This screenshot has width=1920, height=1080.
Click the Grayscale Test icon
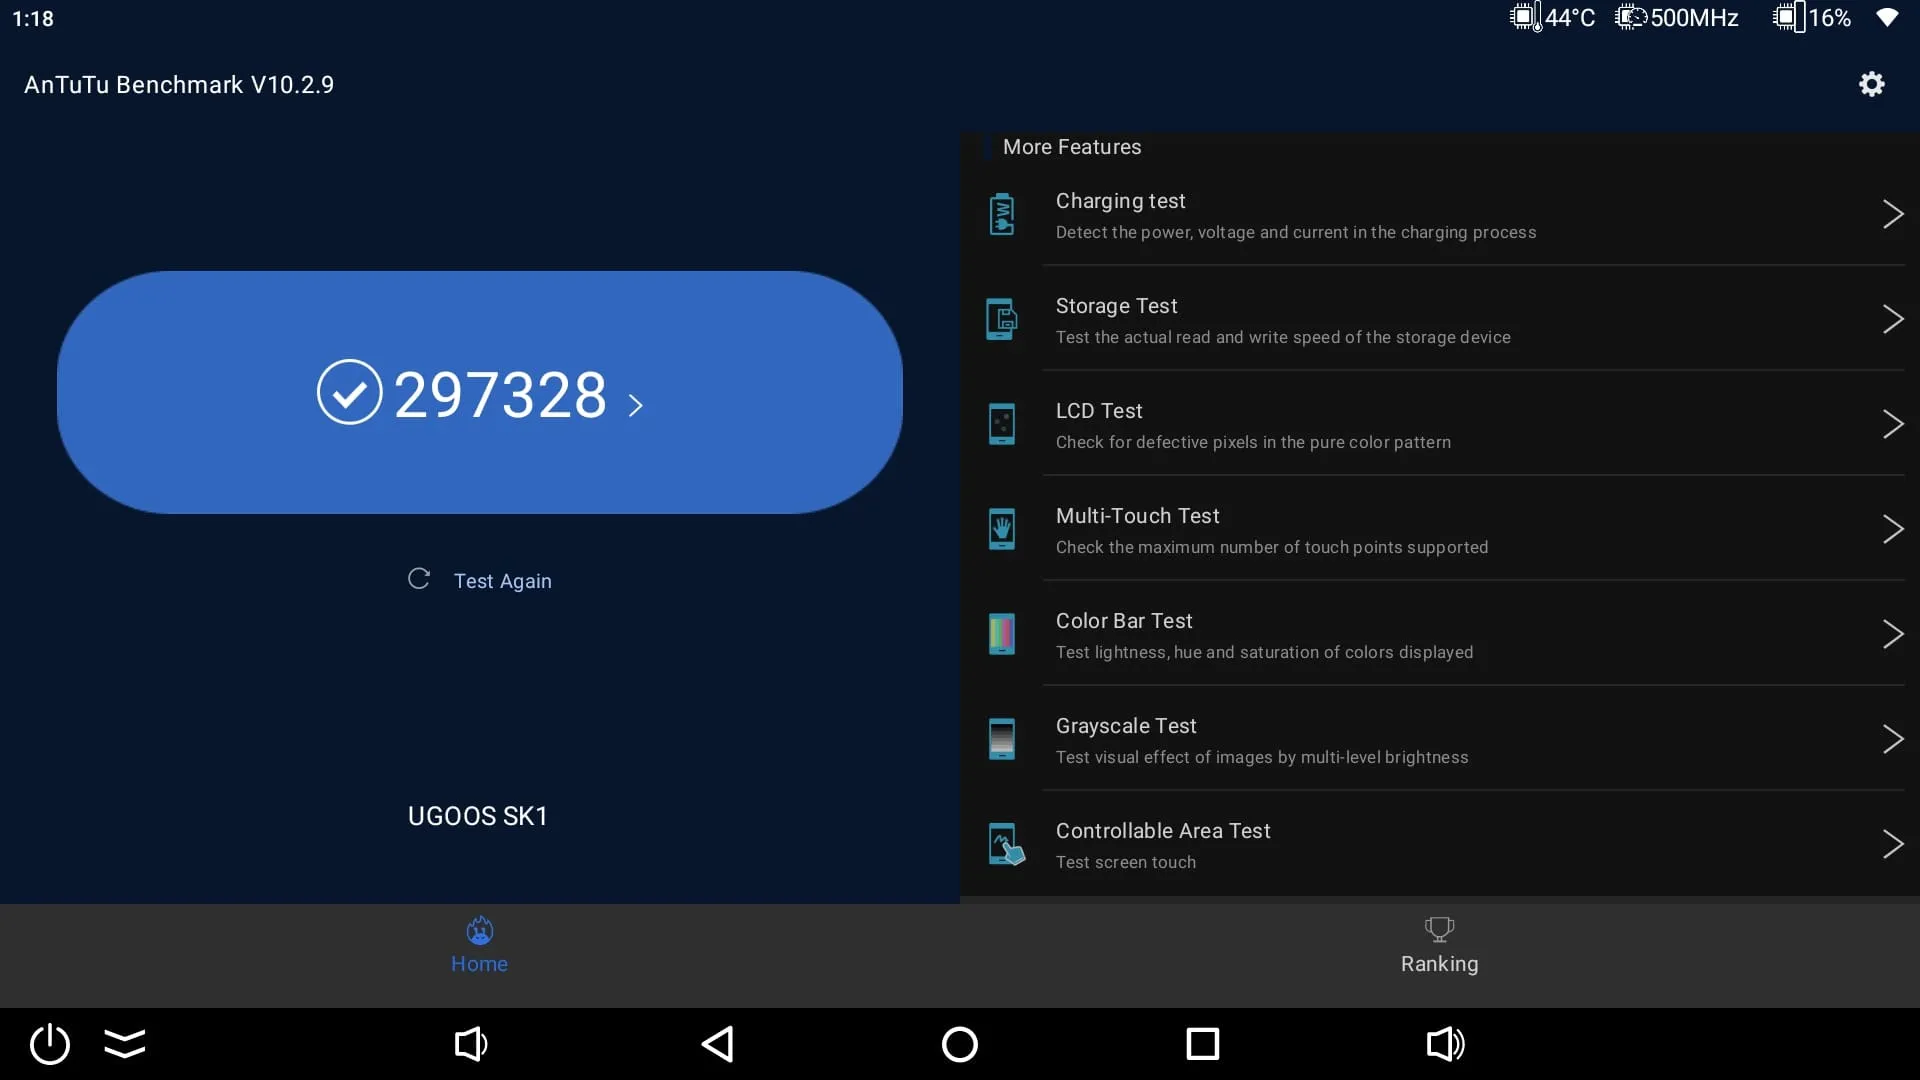pyautogui.click(x=1001, y=740)
